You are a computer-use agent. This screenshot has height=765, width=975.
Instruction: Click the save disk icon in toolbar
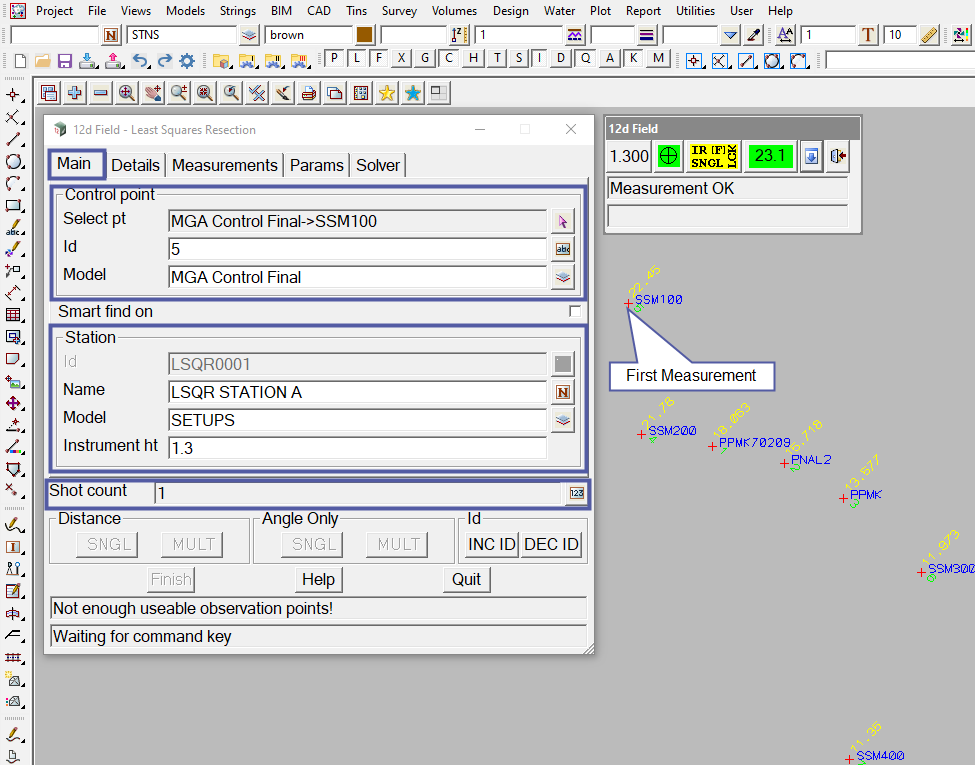pos(65,61)
